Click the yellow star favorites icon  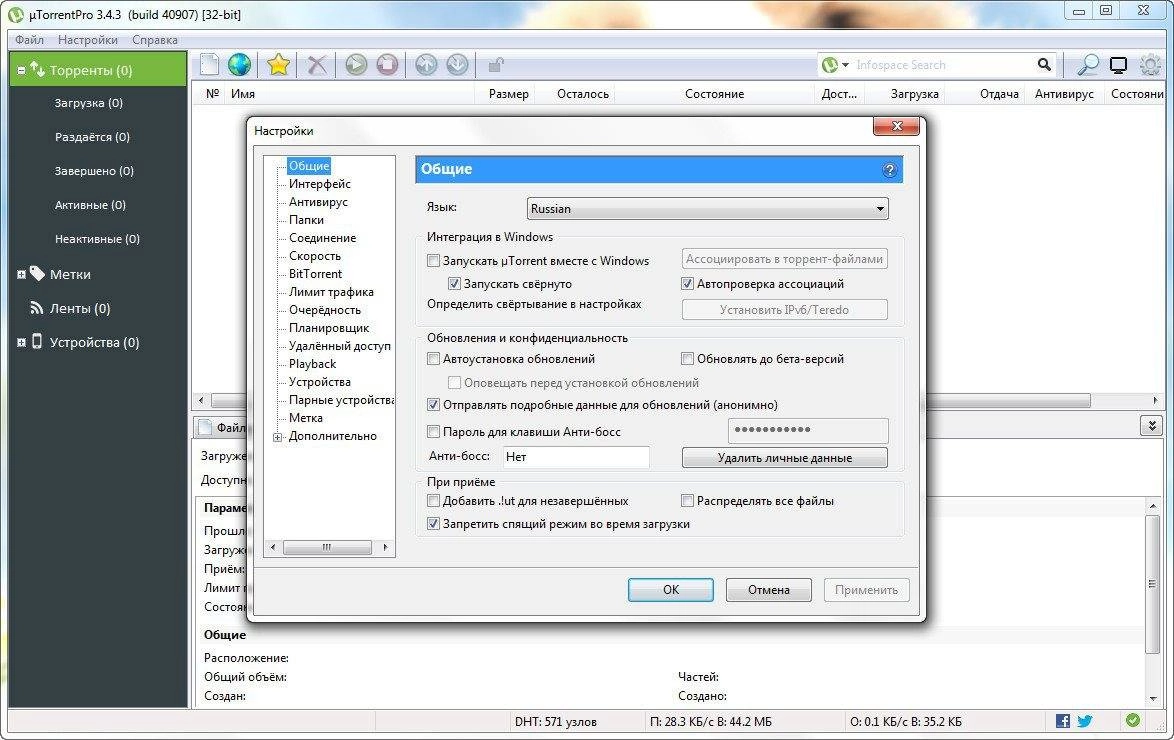click(x=277, y=64)
